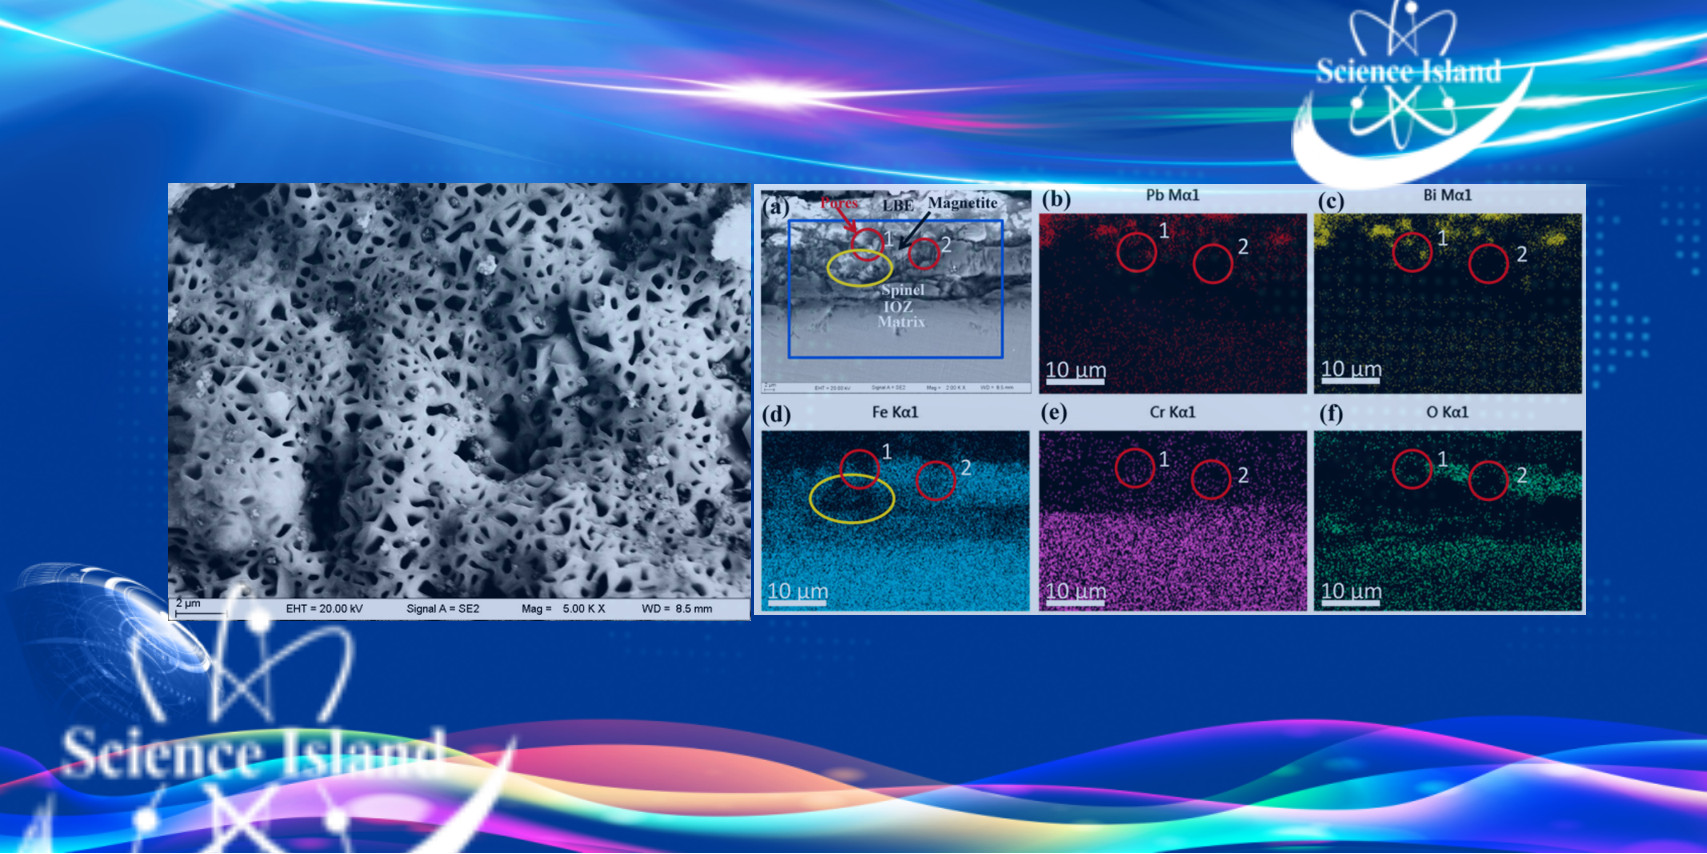Screen dimensions: 1707x854
Task: Click the Mag = 5.00 K X readout
Action: point(563,608)
